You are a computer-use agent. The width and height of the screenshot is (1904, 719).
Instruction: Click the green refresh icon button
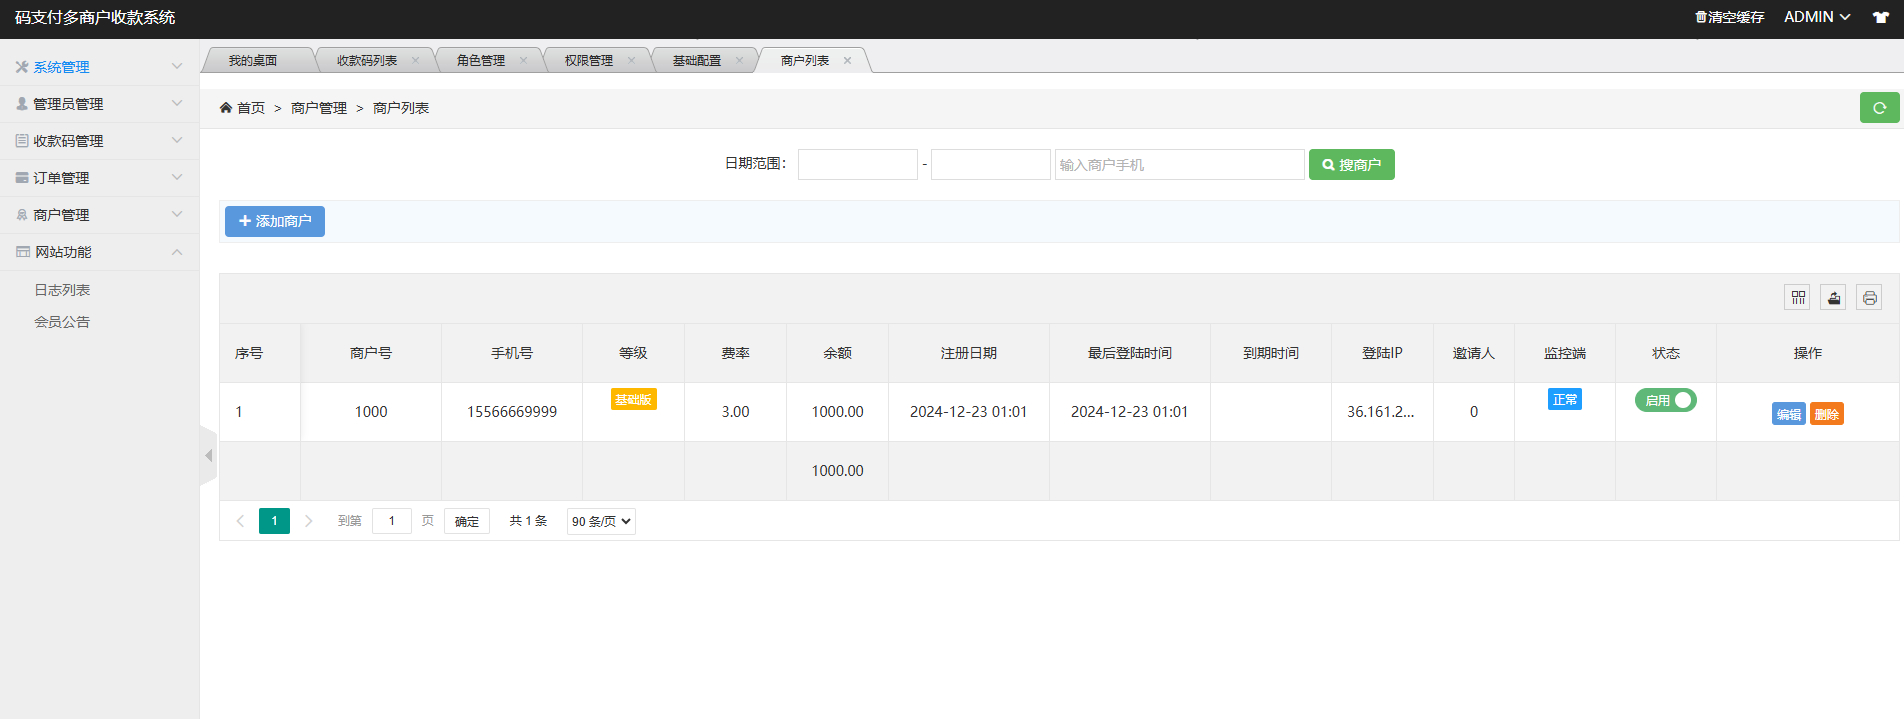pyautogui.click(x=1879, y=108)
